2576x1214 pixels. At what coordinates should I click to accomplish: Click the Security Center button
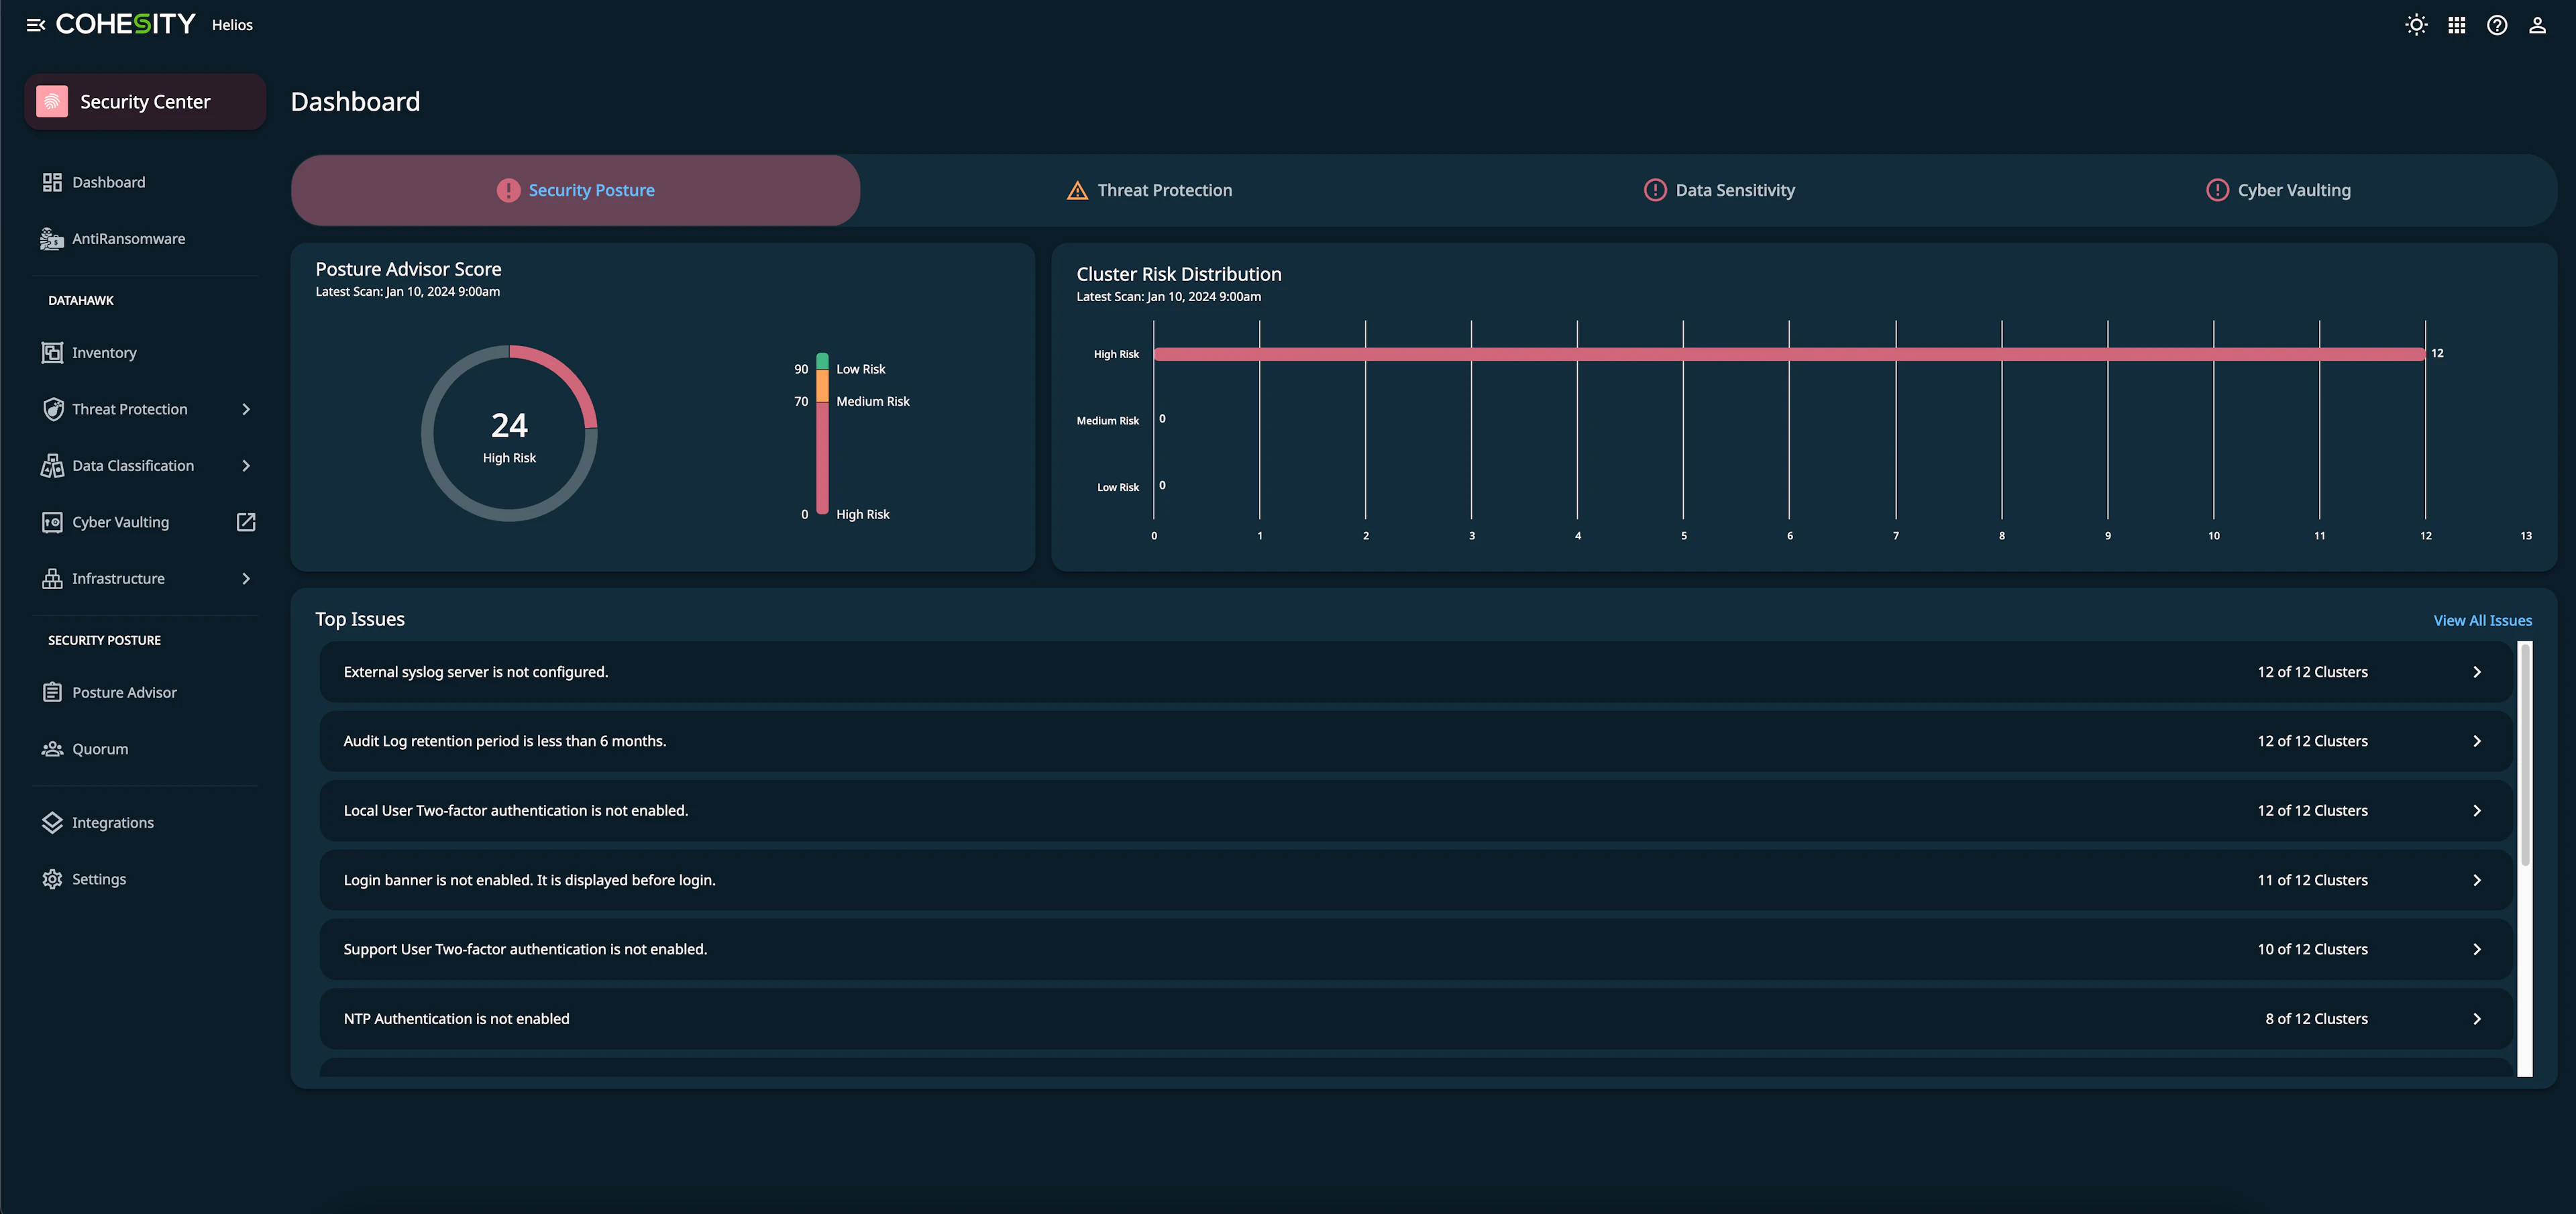pyautogui.click(x=144, y=101)
